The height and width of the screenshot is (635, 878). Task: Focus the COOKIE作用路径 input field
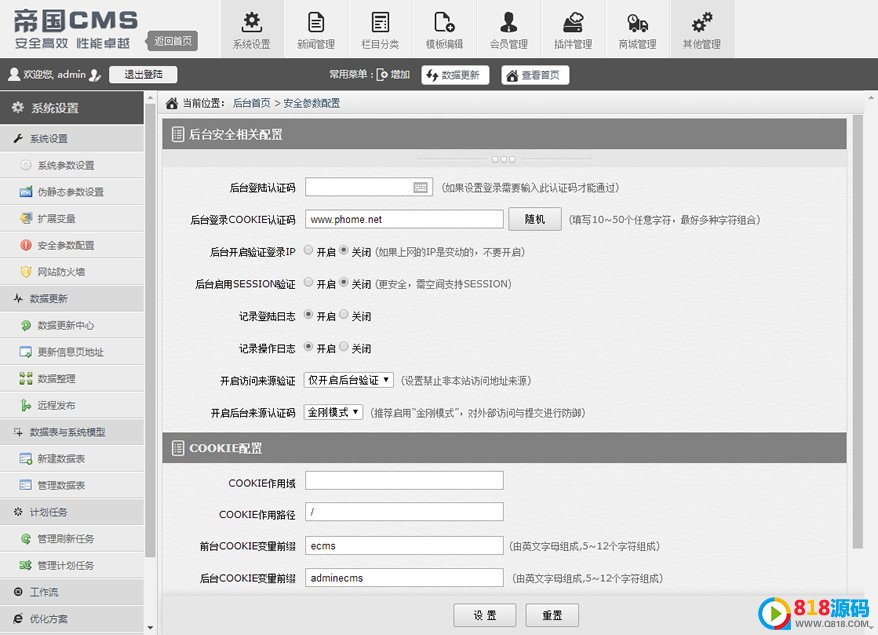point(404,512)
